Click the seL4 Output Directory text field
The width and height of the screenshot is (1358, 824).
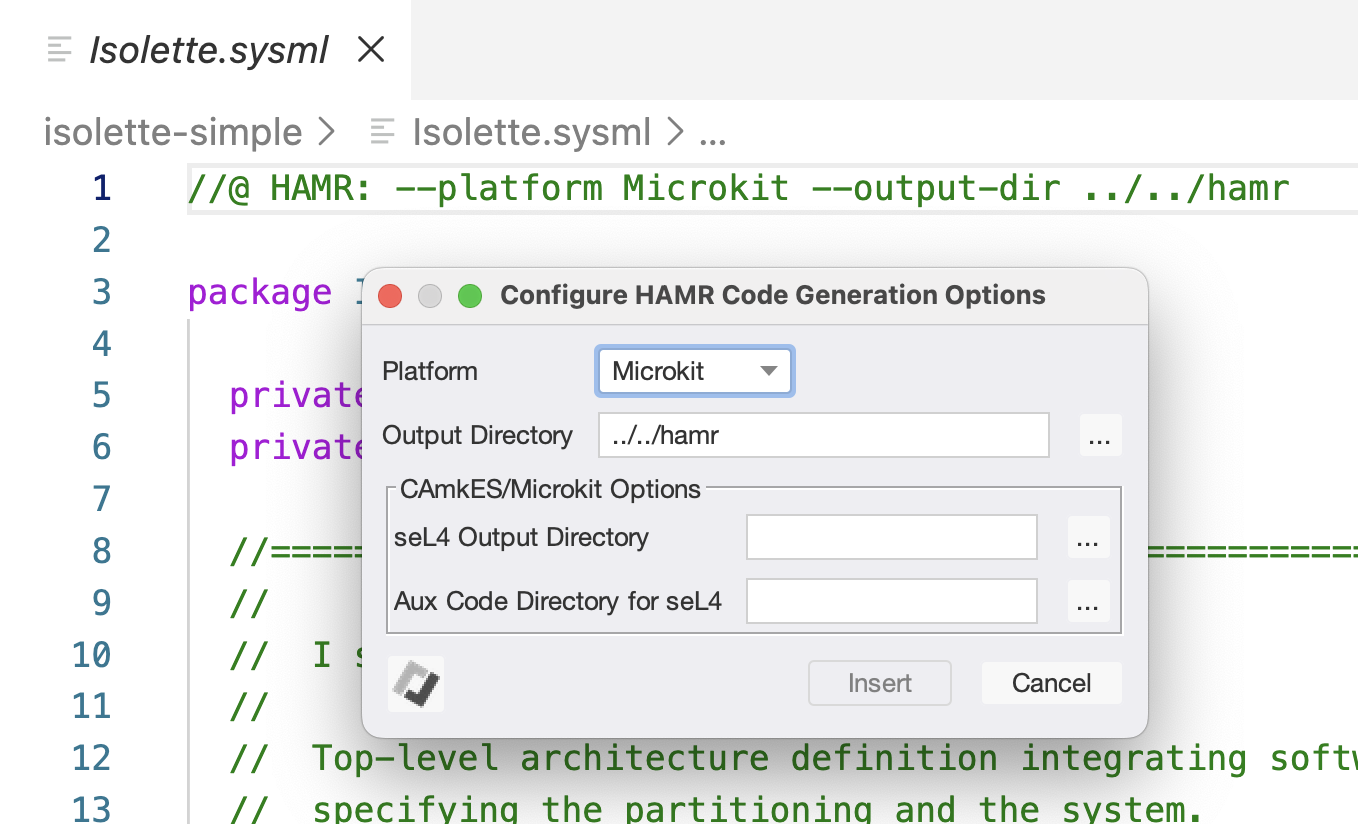tap(890, 537)
